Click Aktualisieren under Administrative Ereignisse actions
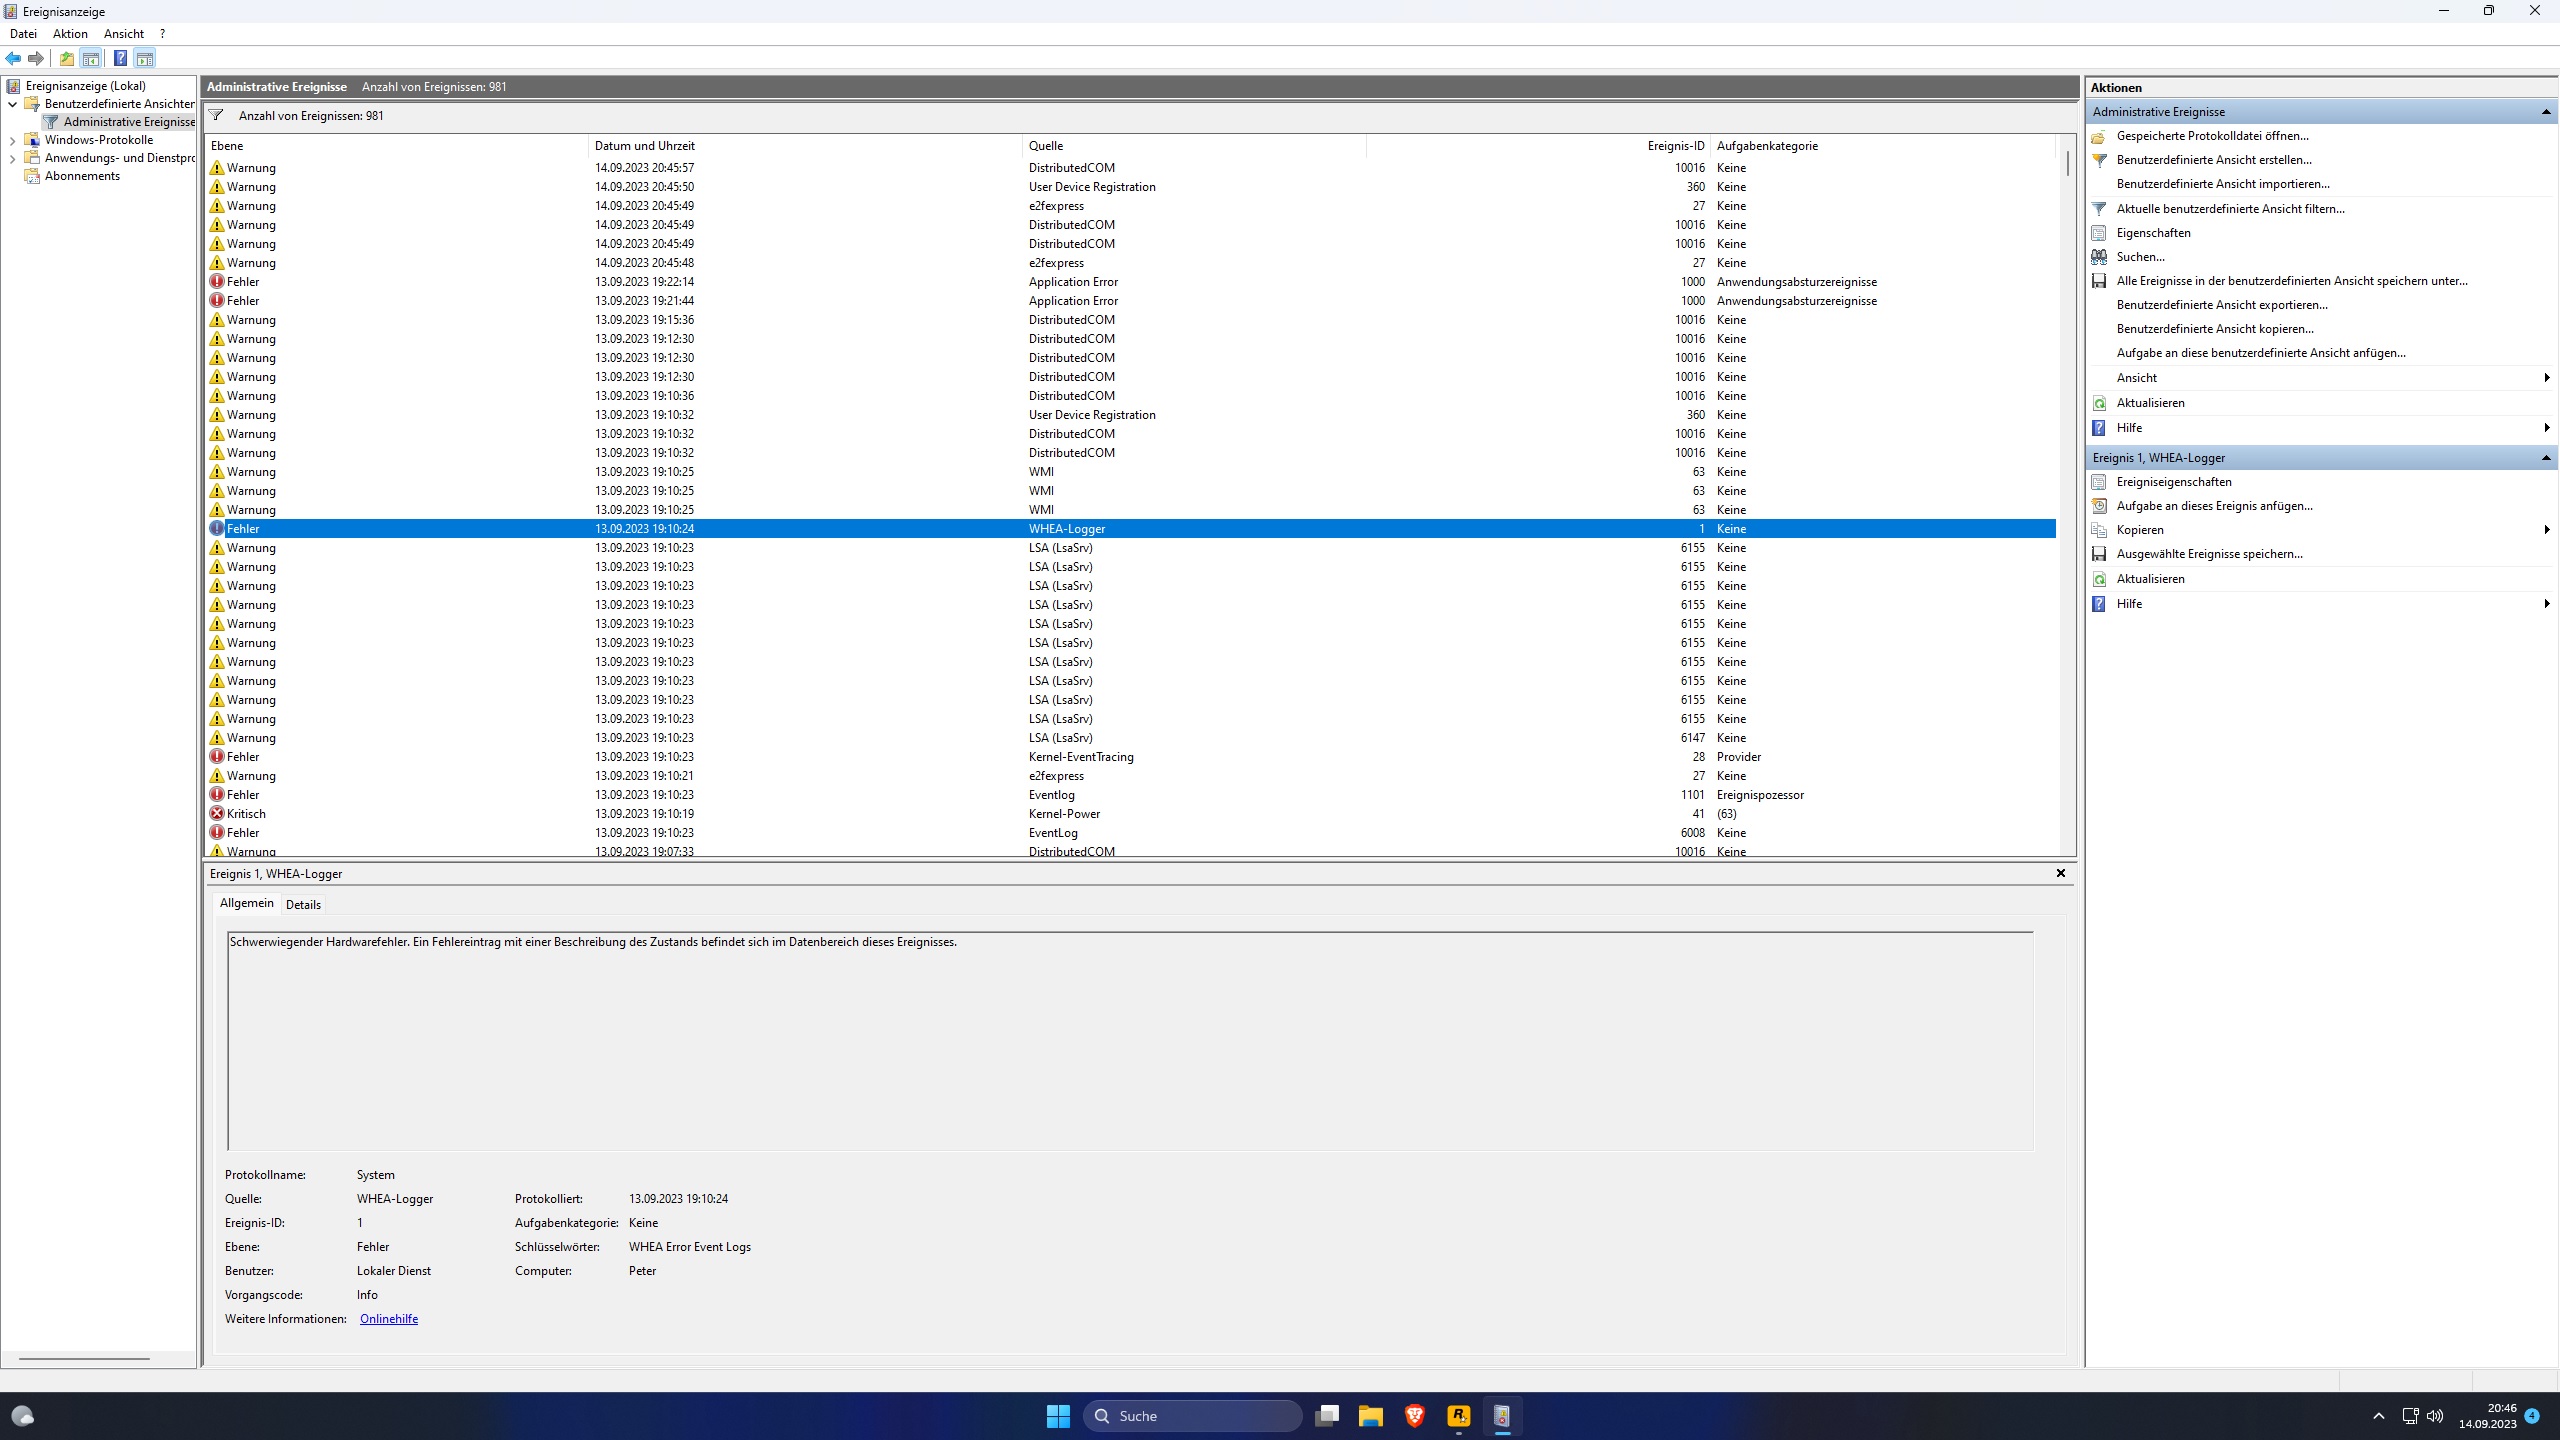The width and height of the screenshot is (2560, 1440). coord(2150,403)
